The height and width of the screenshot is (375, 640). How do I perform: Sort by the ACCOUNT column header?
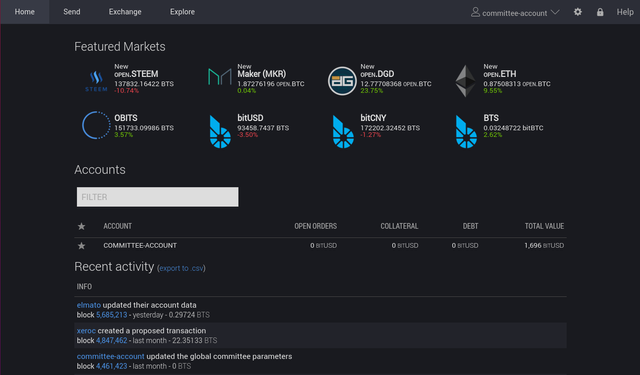coord(118,226)
